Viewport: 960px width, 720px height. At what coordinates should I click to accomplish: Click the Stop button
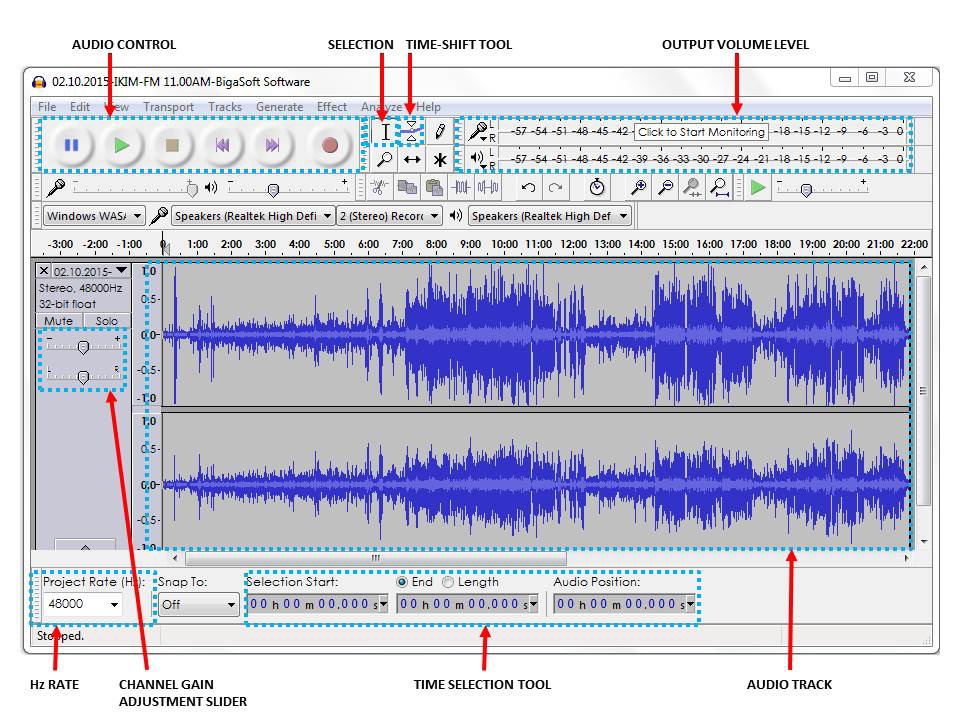tap(173, 145)
